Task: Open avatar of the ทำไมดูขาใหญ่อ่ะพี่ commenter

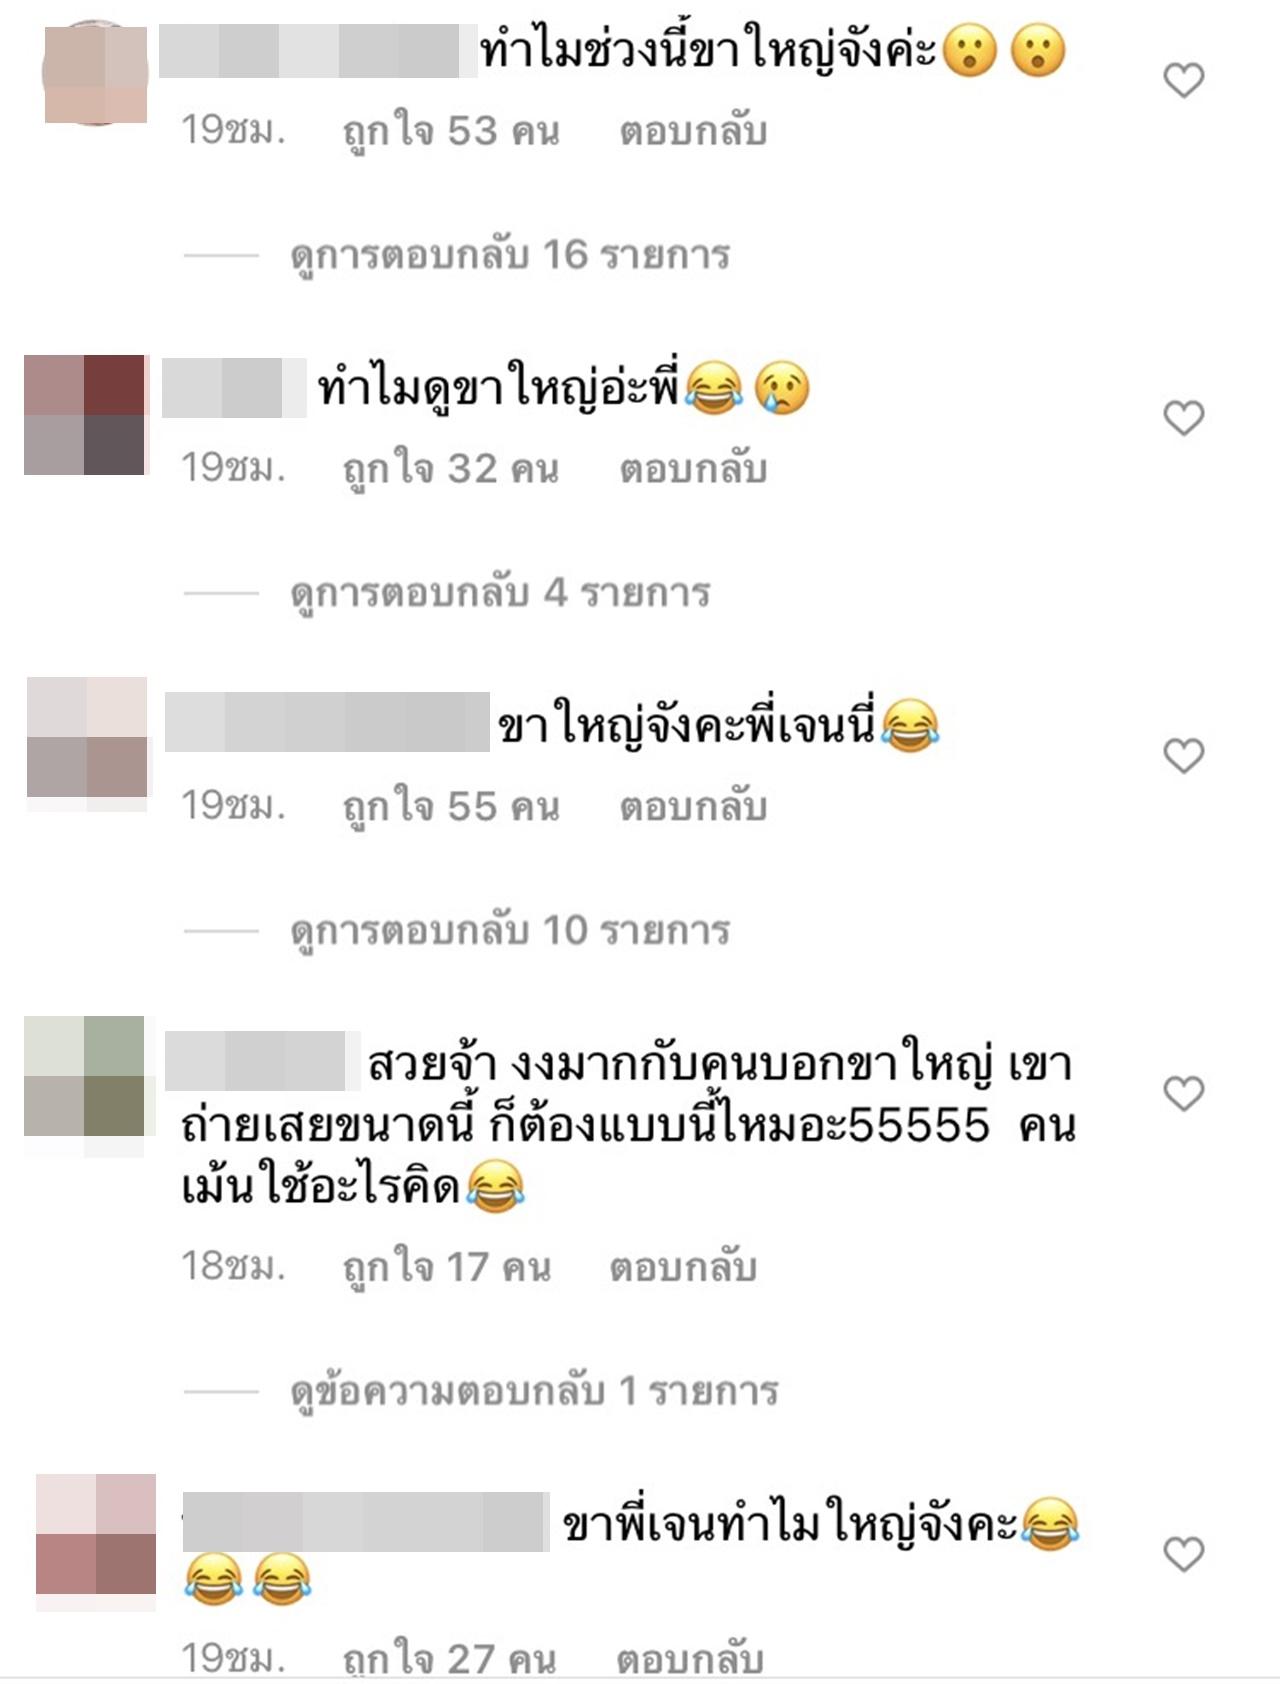Action: pyautogui.click(x=85, y=414)
